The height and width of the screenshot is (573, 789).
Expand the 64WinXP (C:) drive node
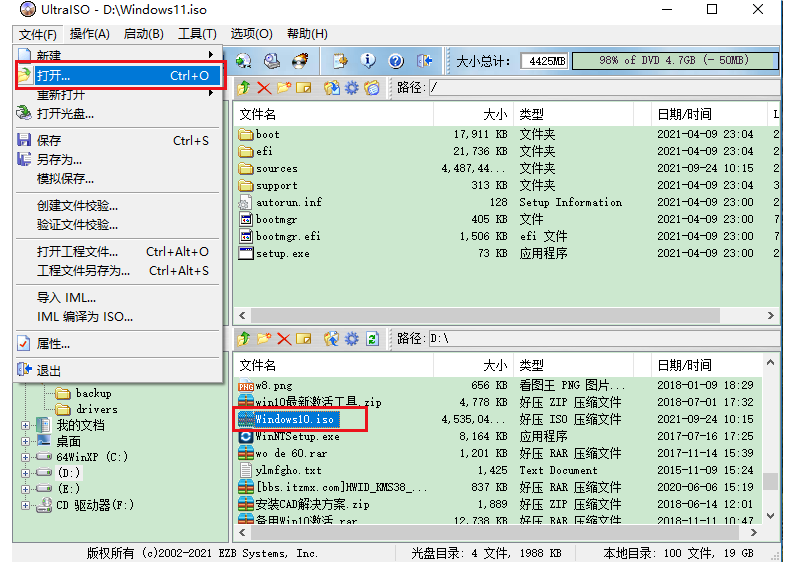(26, 457)
